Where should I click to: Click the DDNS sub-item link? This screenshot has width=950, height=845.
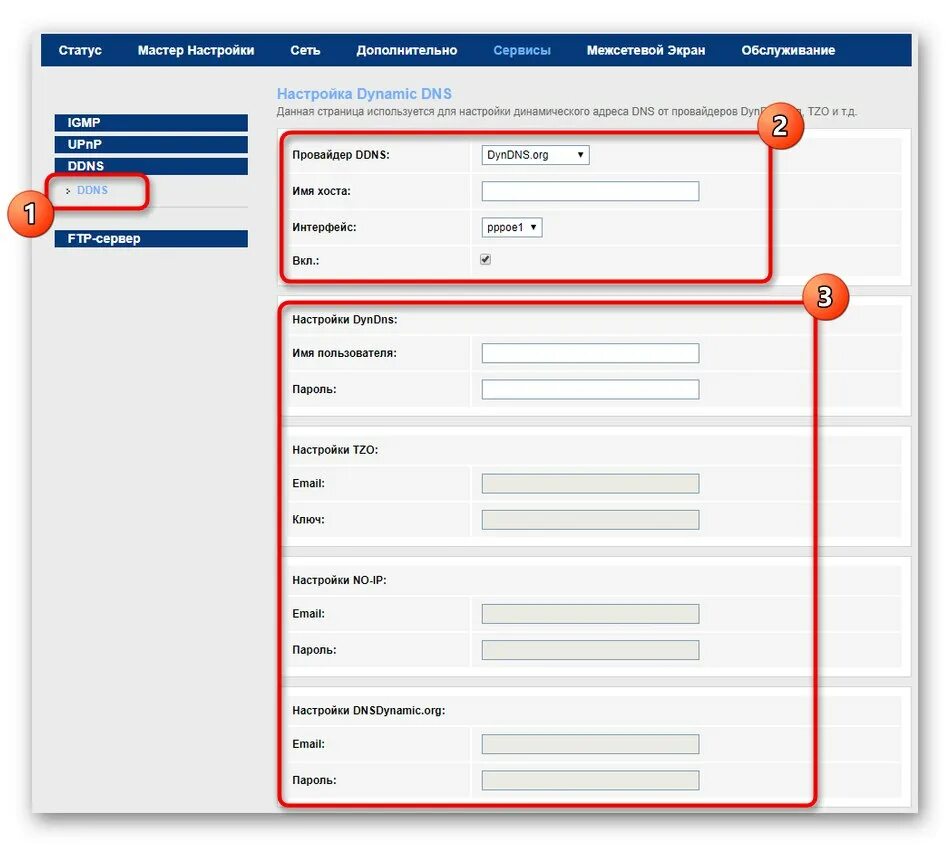[x=92, y=190]
